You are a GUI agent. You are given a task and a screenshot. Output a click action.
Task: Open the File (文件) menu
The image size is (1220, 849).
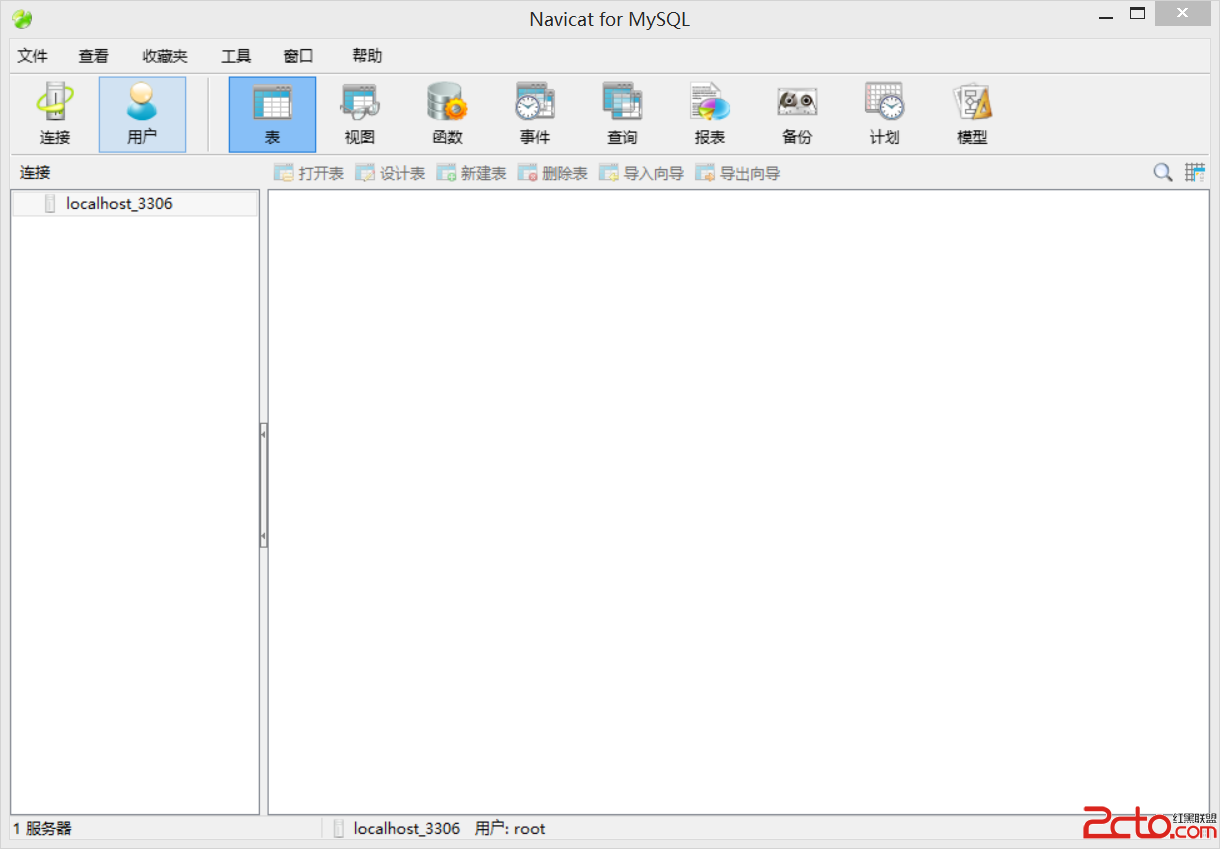coord(33,56)
